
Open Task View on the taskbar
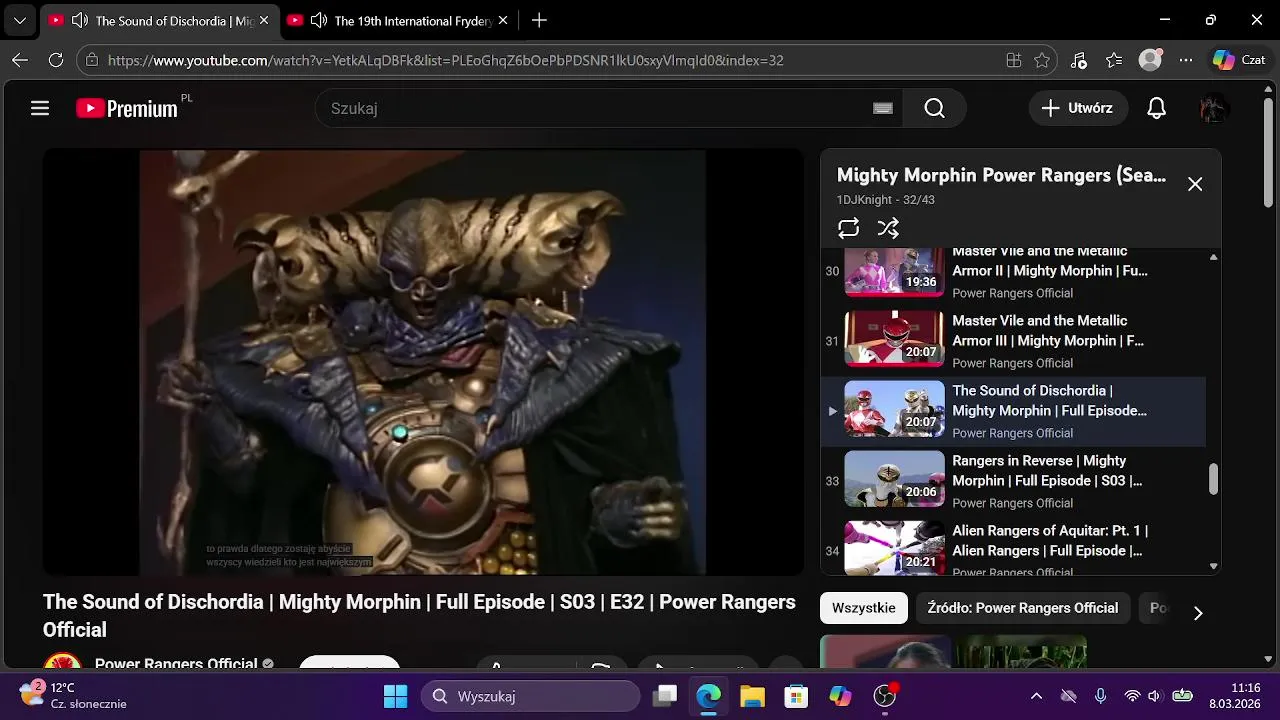click(664, 696)
